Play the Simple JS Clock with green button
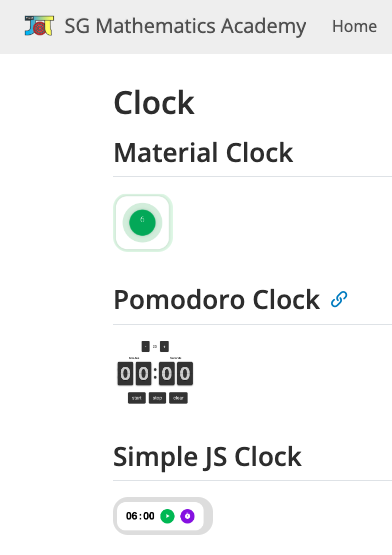This screenshot has height=555, width=392. (167, 516)
